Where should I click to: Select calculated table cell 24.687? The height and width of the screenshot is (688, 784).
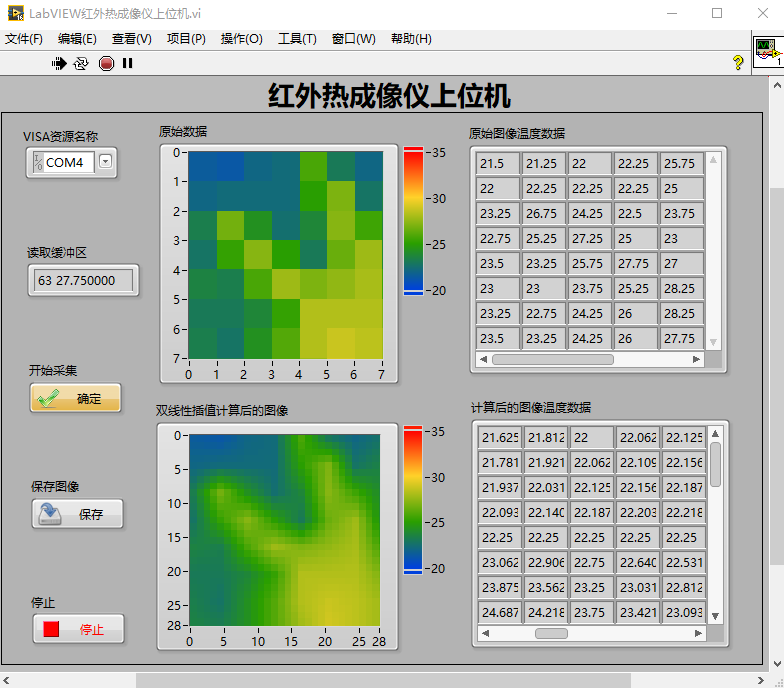pyautogui.click(x=500, y=612)
